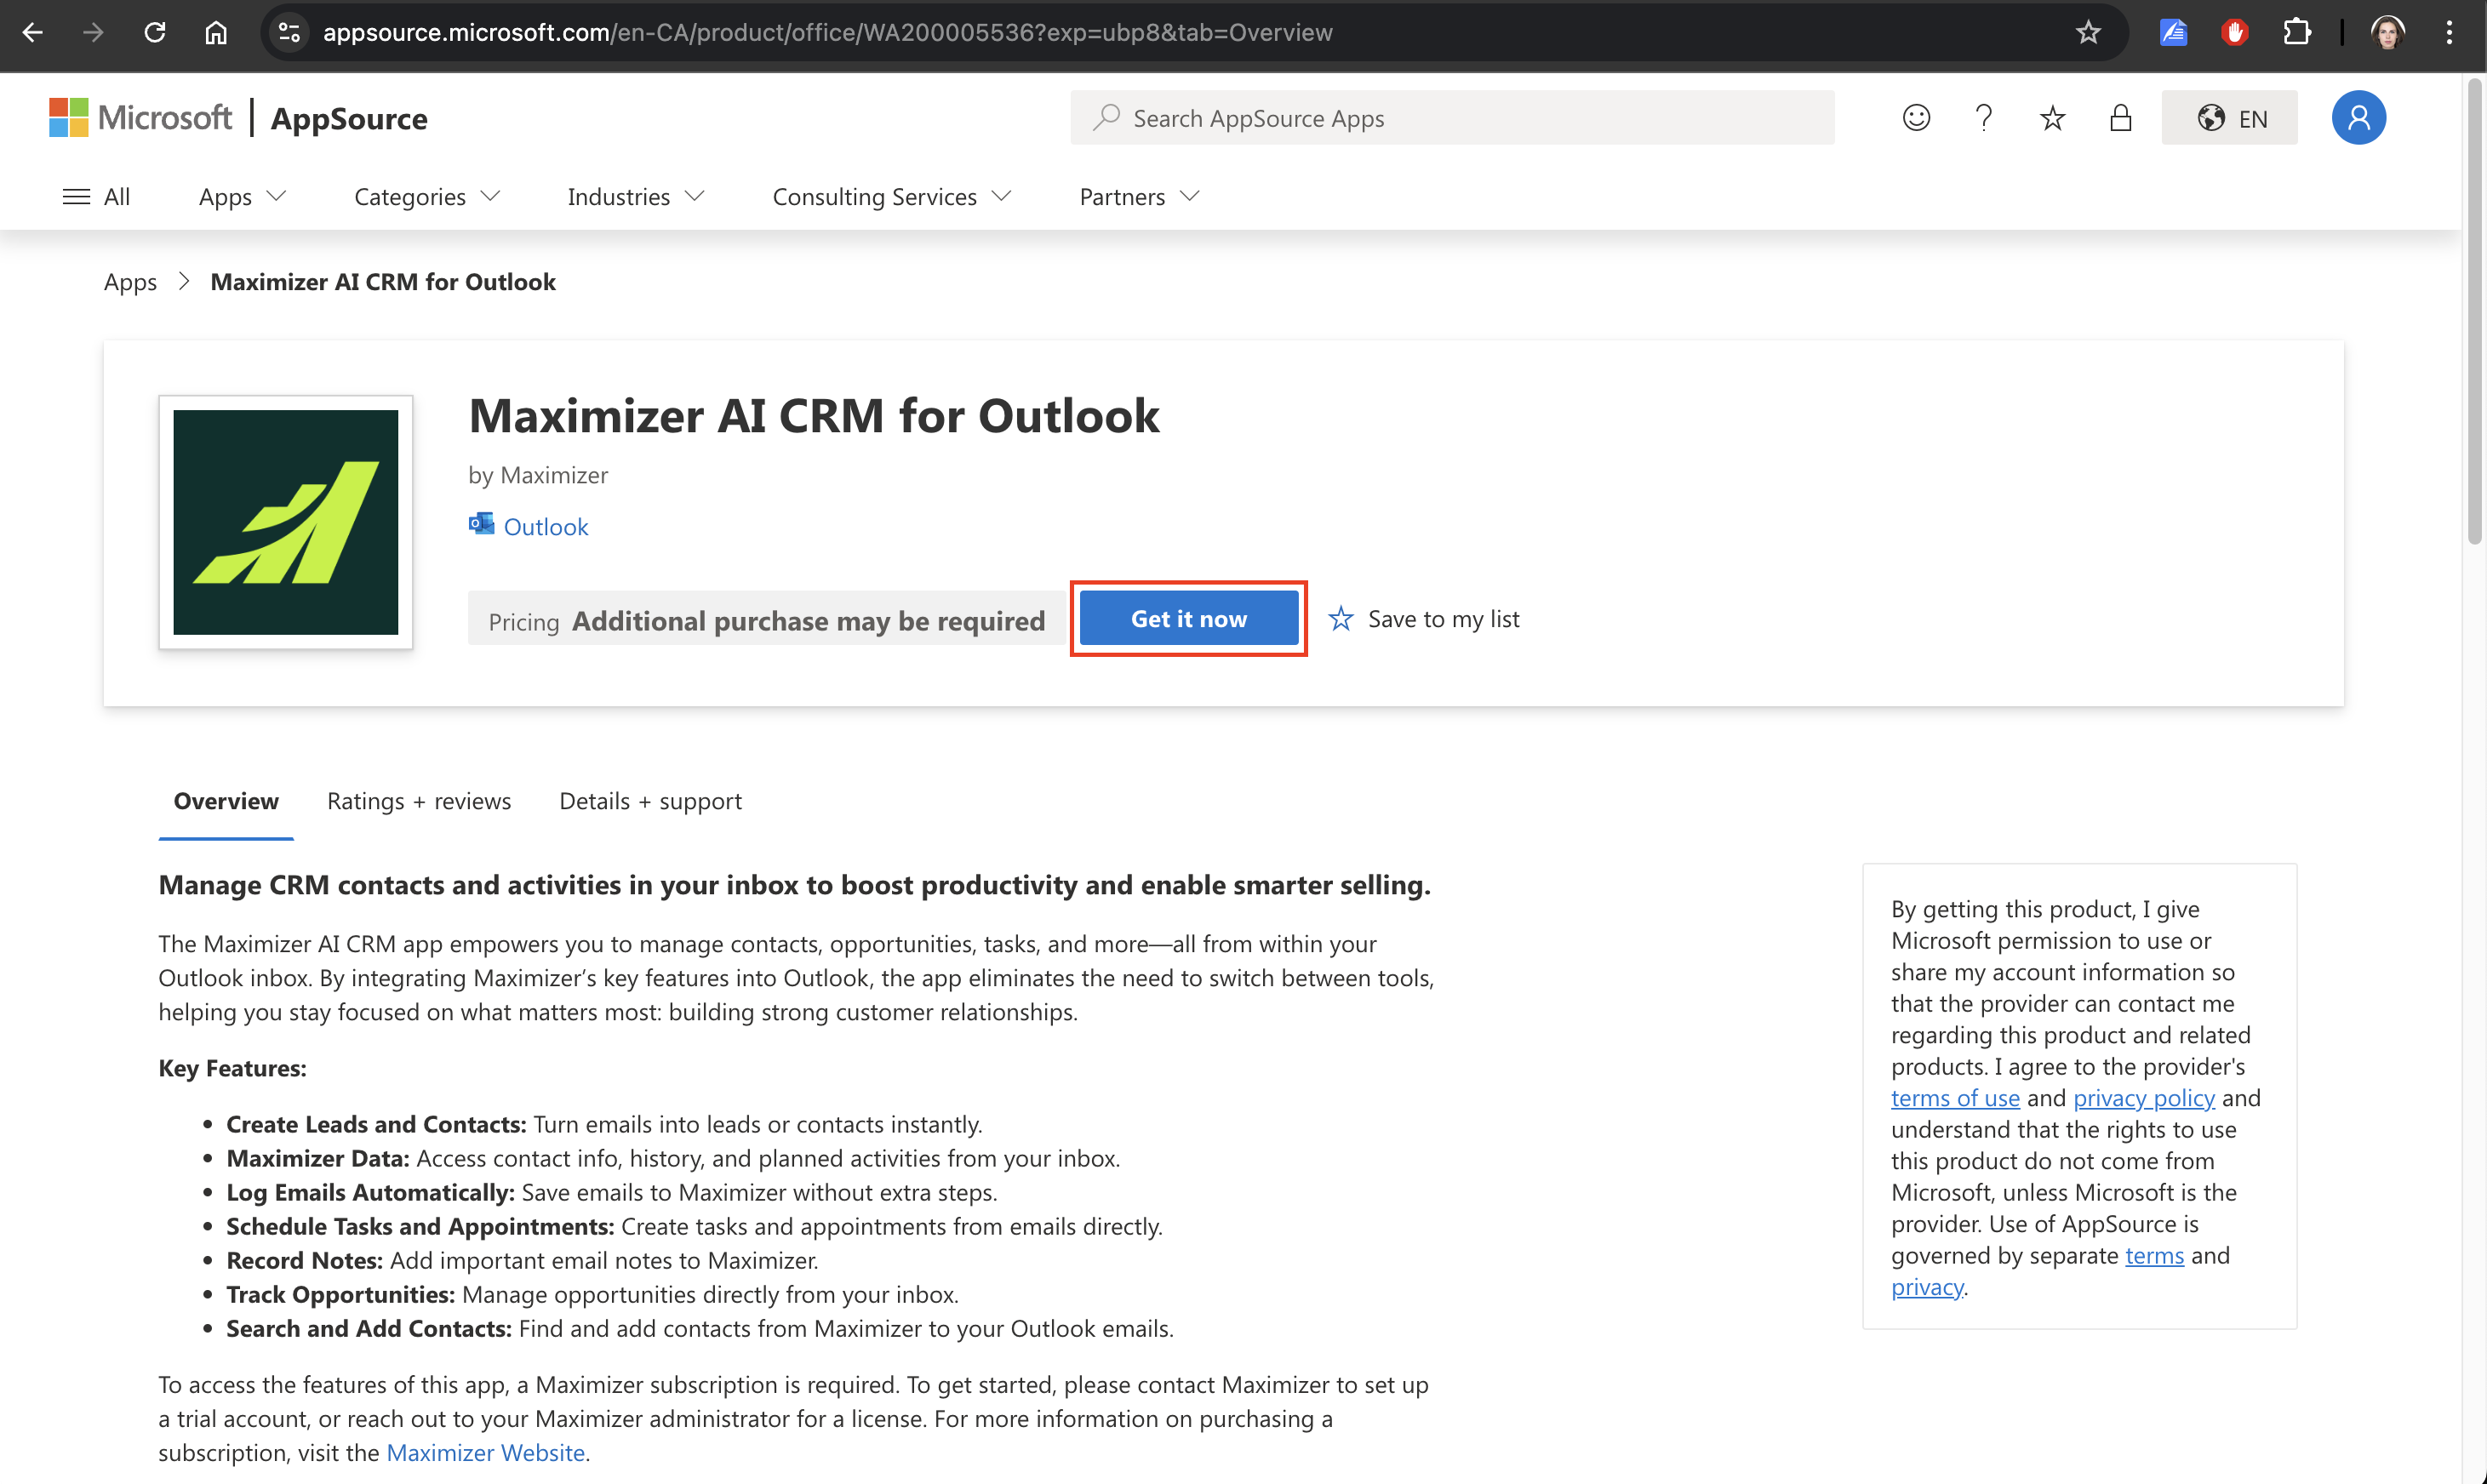Switch to the Ratings + reviews tab
Screen dimensions: 2487x1484
419,801
